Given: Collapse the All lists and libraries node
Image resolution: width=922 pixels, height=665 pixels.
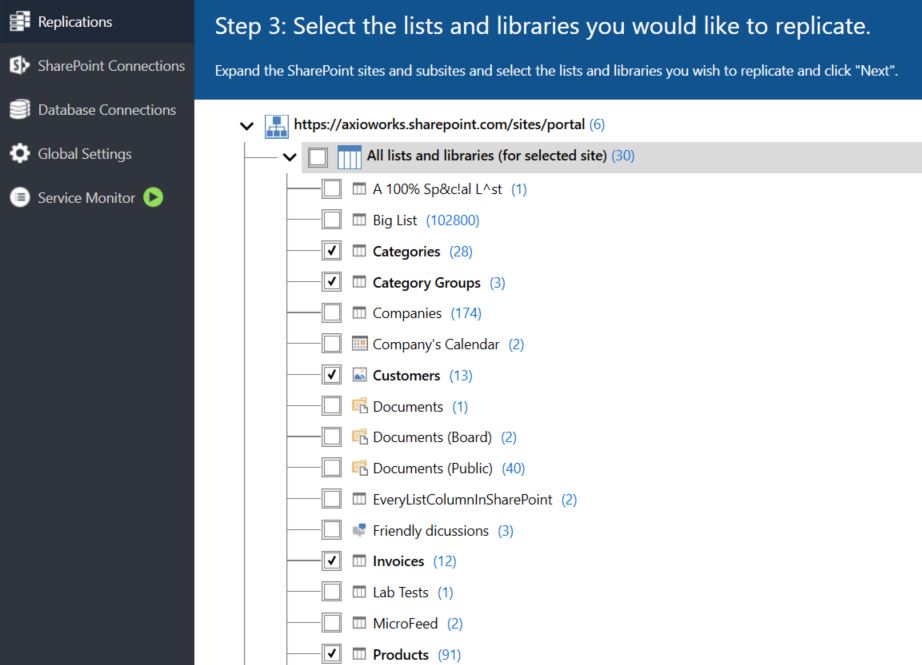Looking at the screenshot, I should 290,157.
